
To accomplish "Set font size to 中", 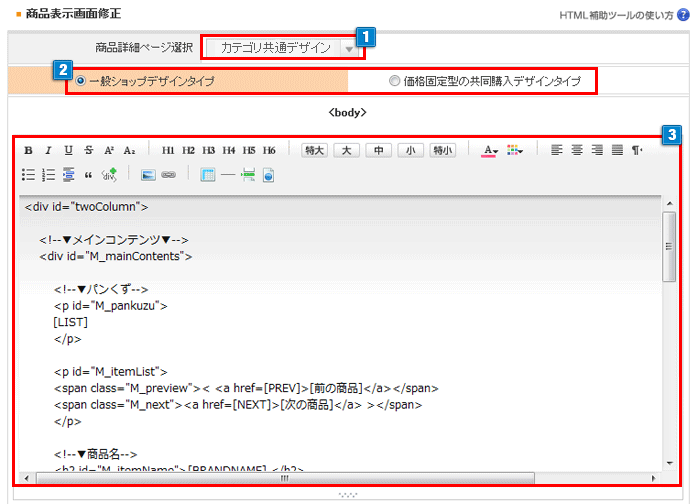I will [378, 150].
